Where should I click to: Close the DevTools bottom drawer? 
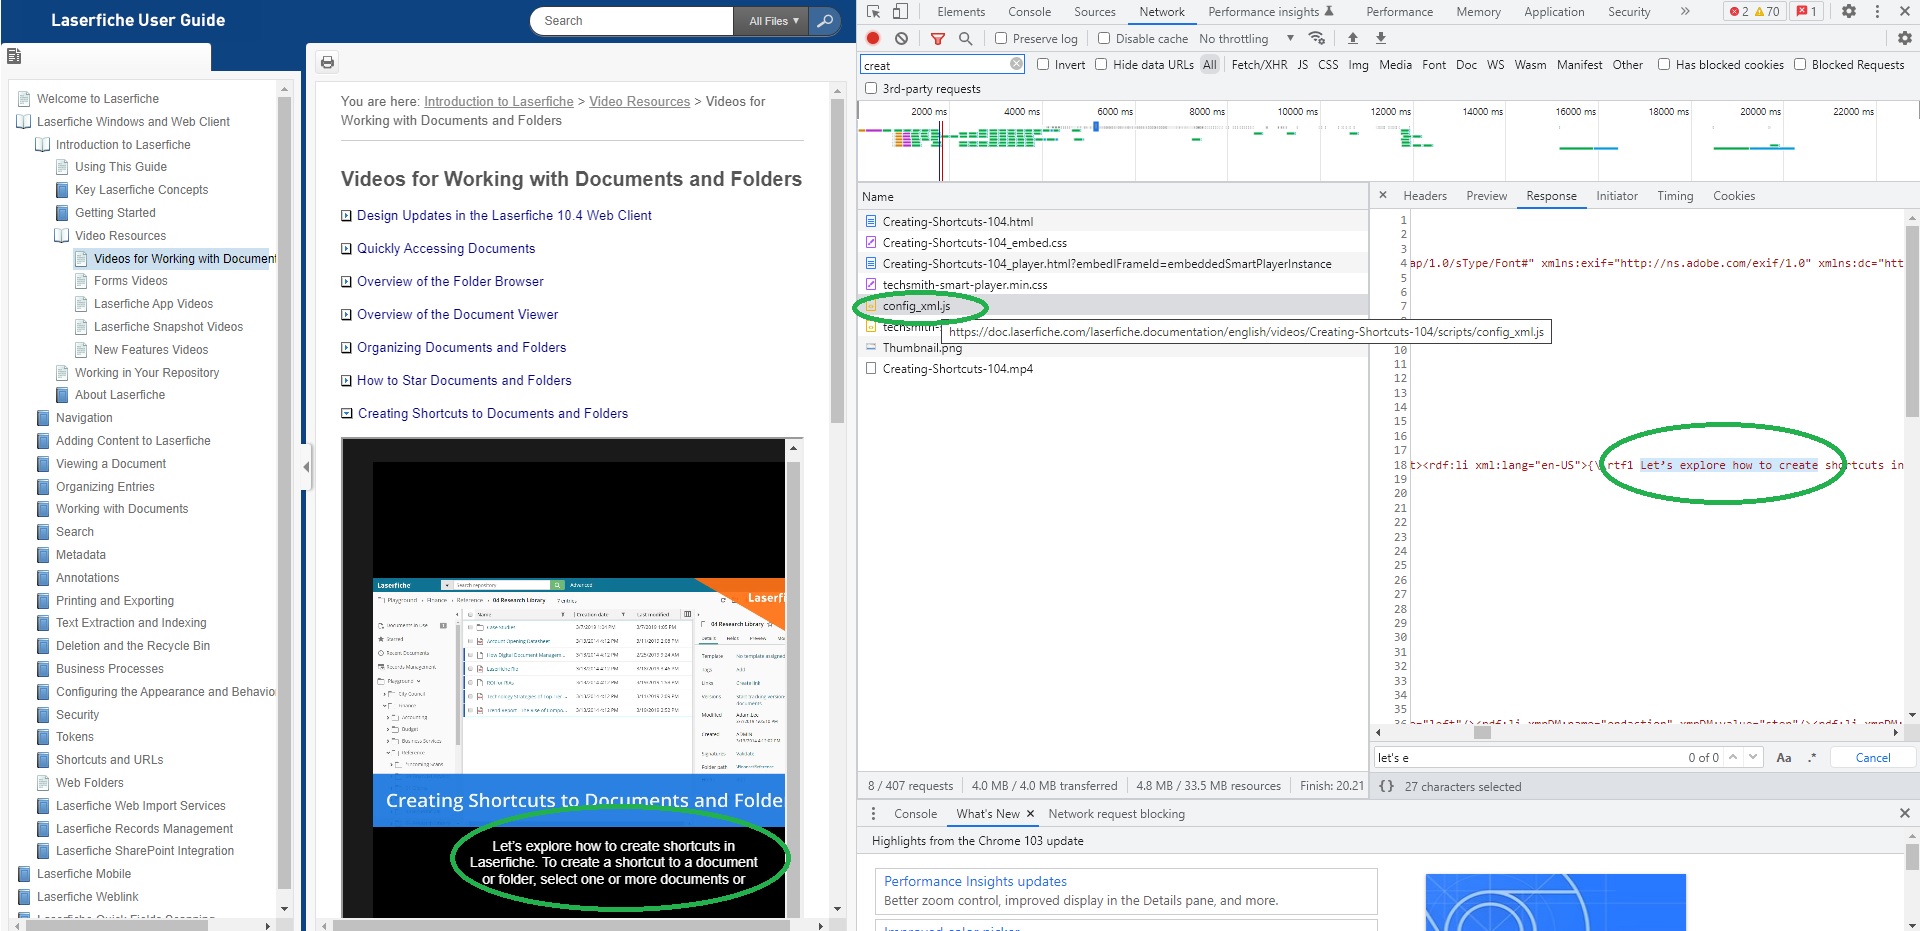pos(1904,813)
